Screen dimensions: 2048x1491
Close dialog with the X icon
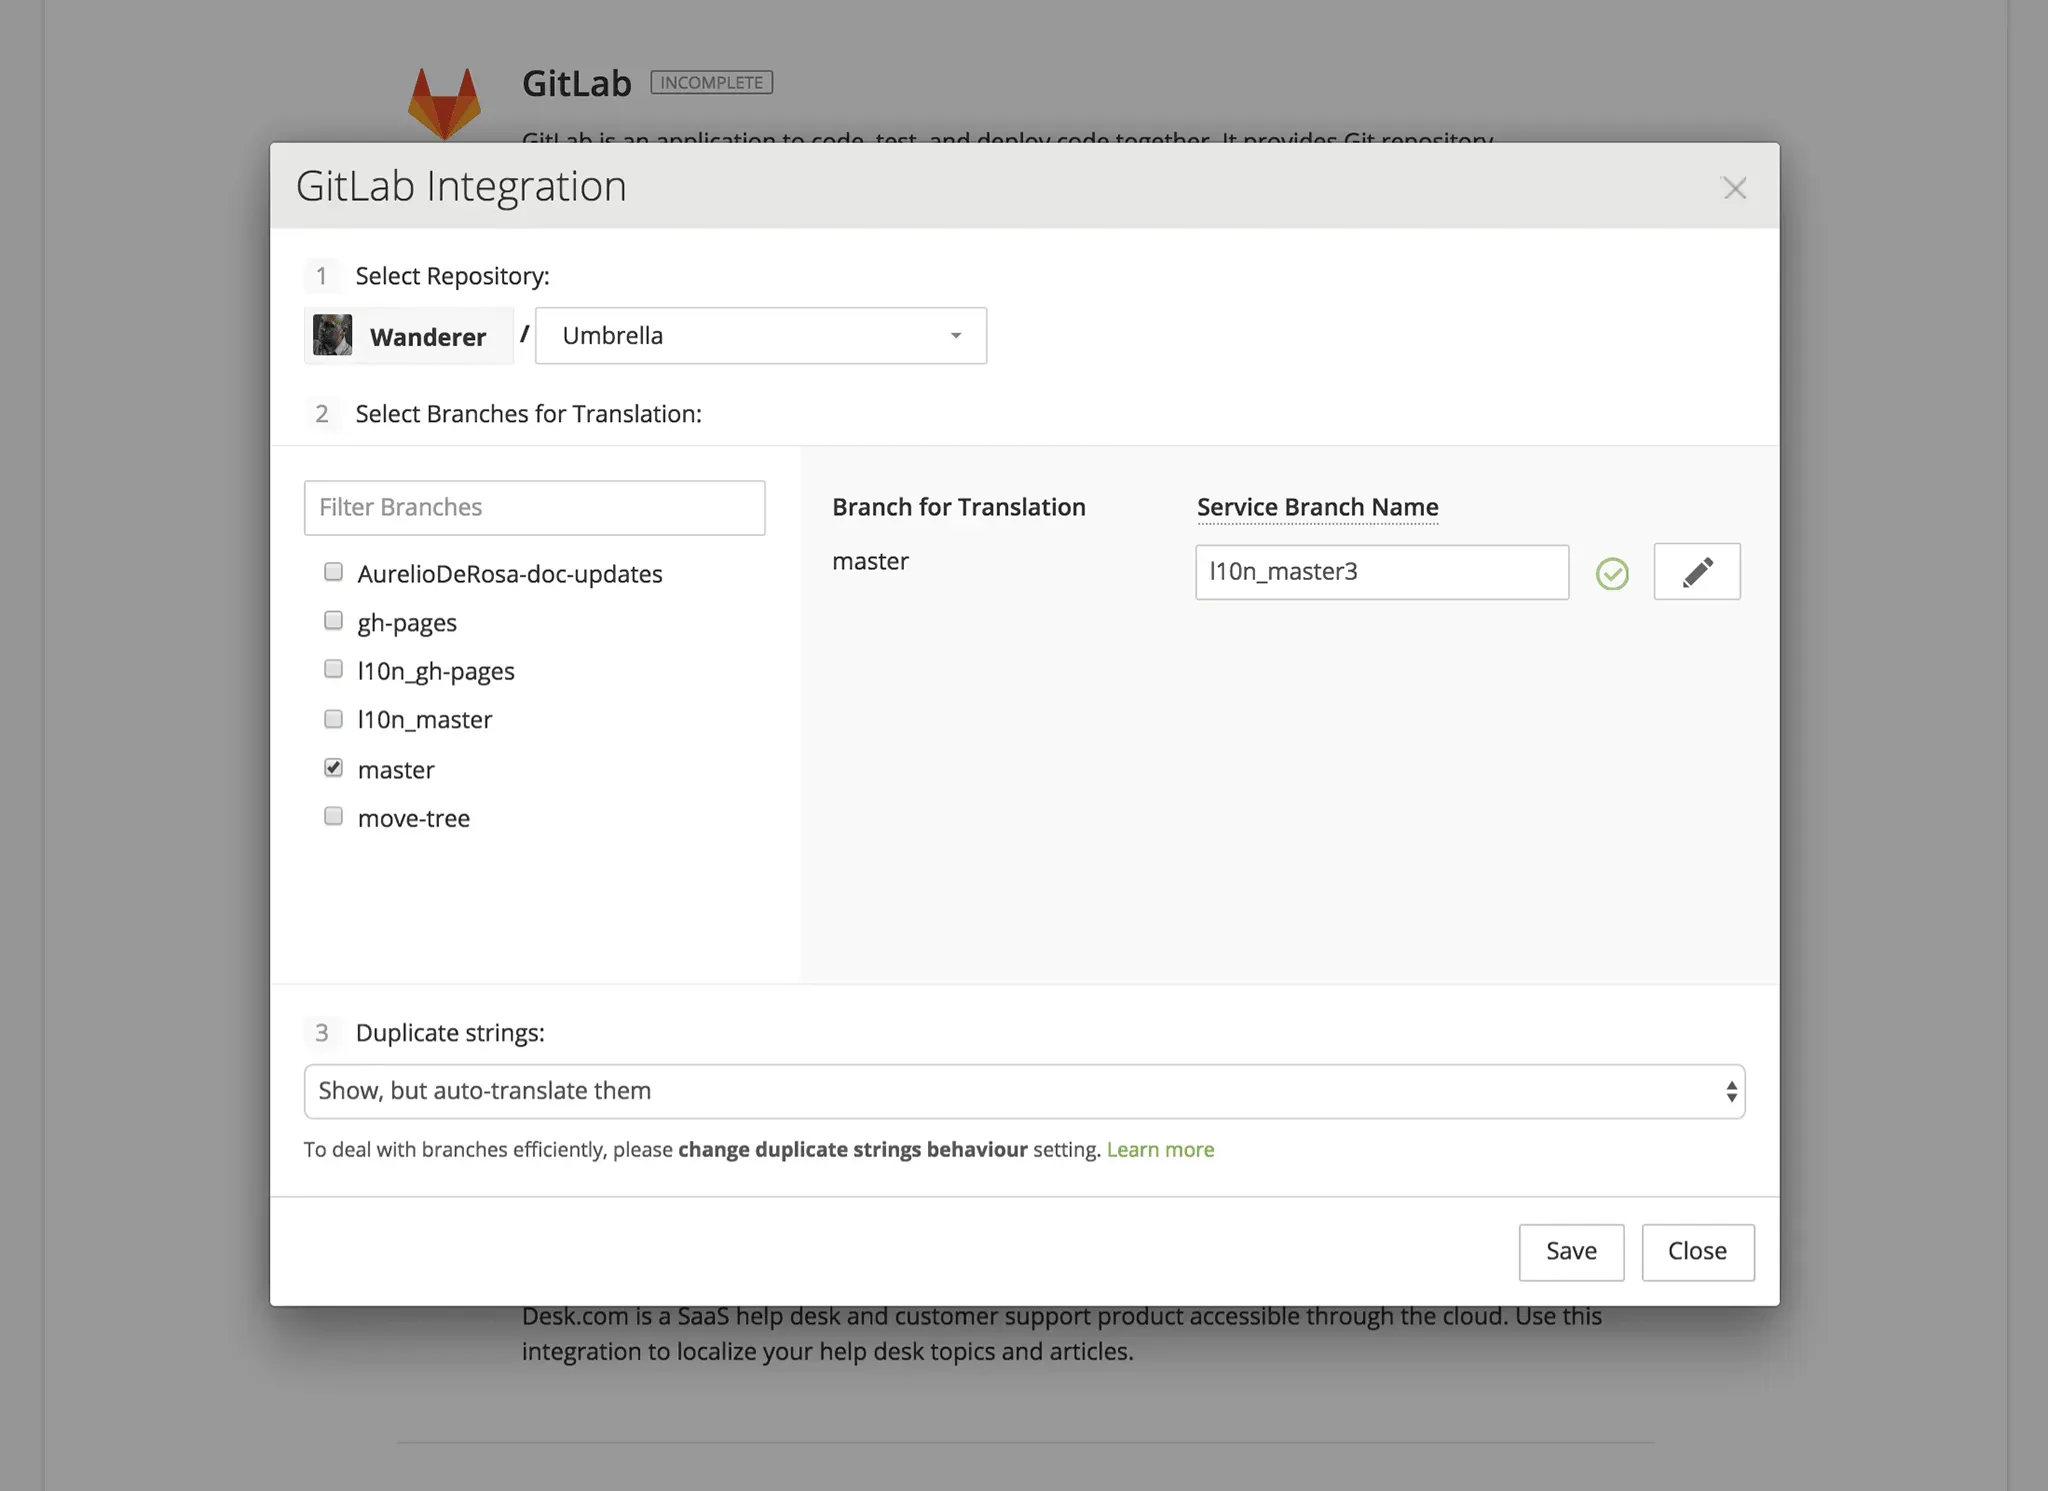pos(1734,188)
